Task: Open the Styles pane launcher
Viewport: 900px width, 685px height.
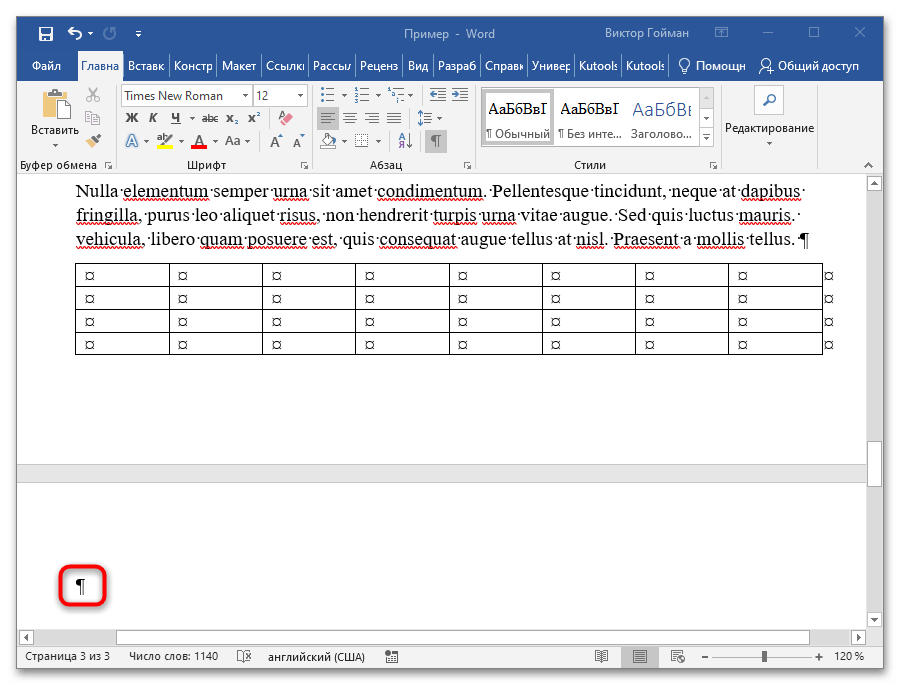Action: pos(713,166)
